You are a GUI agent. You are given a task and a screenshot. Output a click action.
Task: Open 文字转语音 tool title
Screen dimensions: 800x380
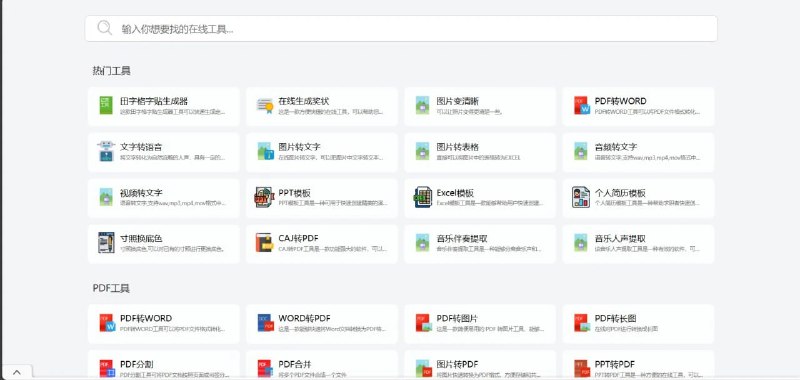(141, 147)
